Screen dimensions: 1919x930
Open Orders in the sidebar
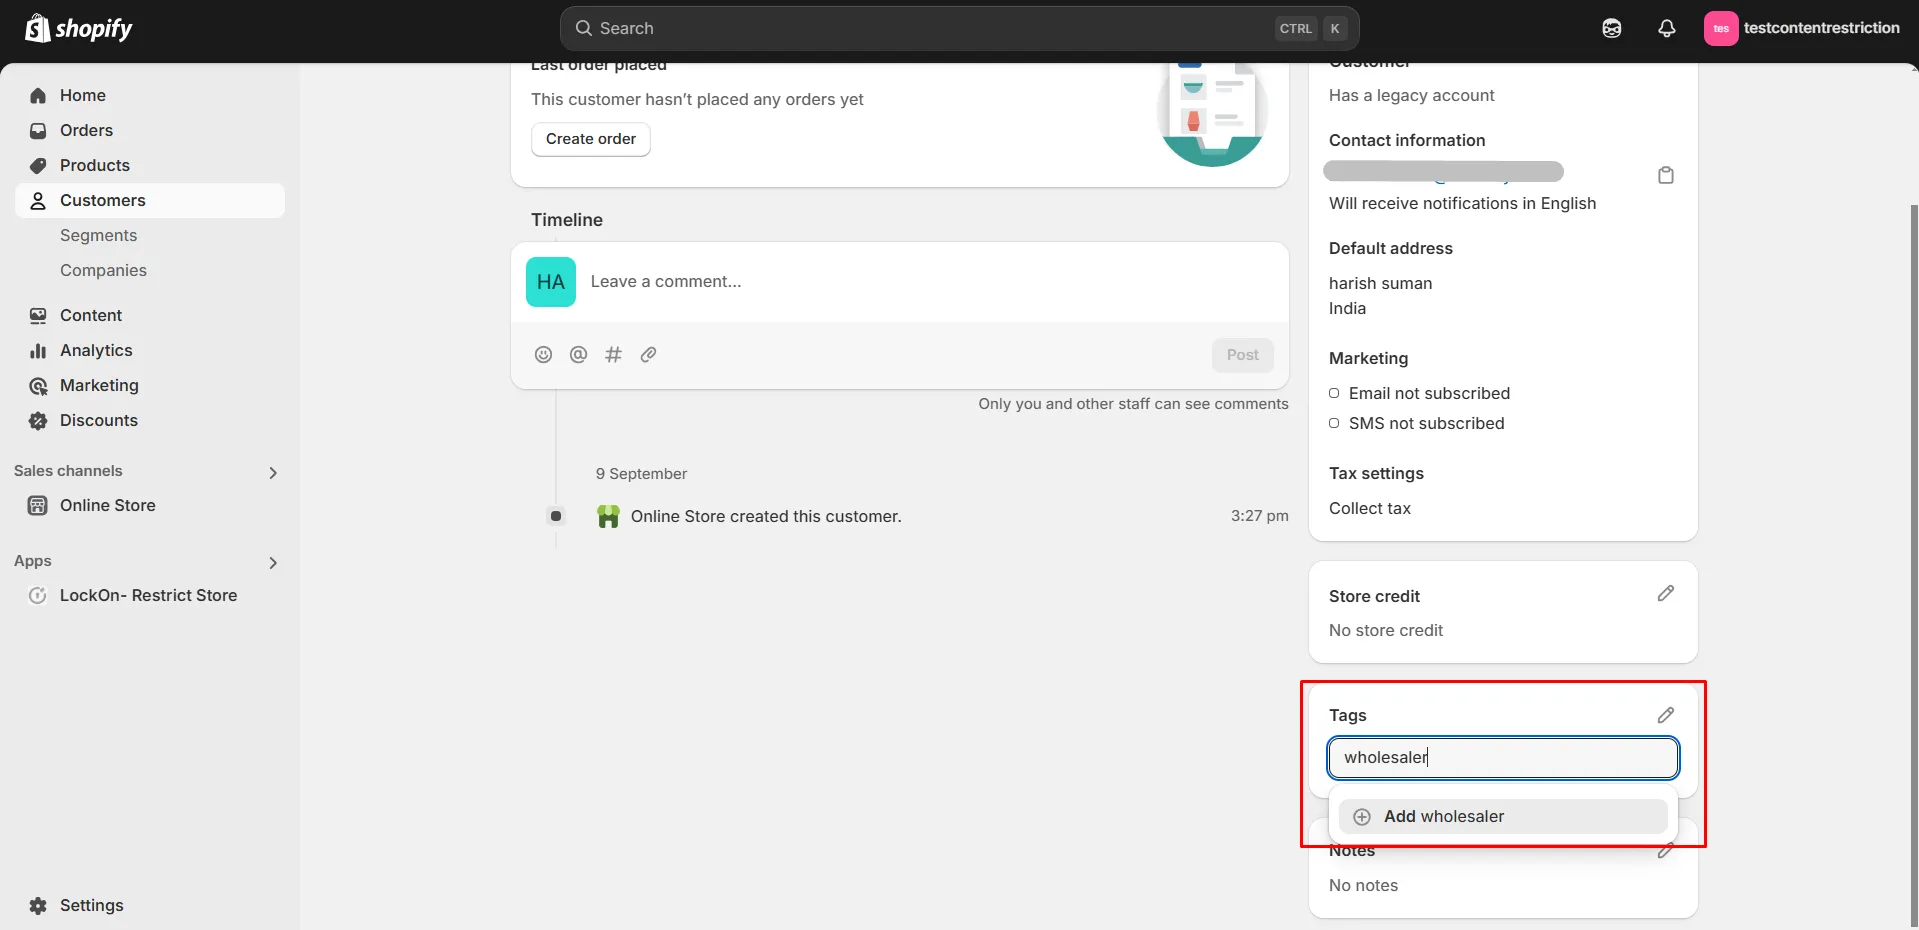pos(150,130)
